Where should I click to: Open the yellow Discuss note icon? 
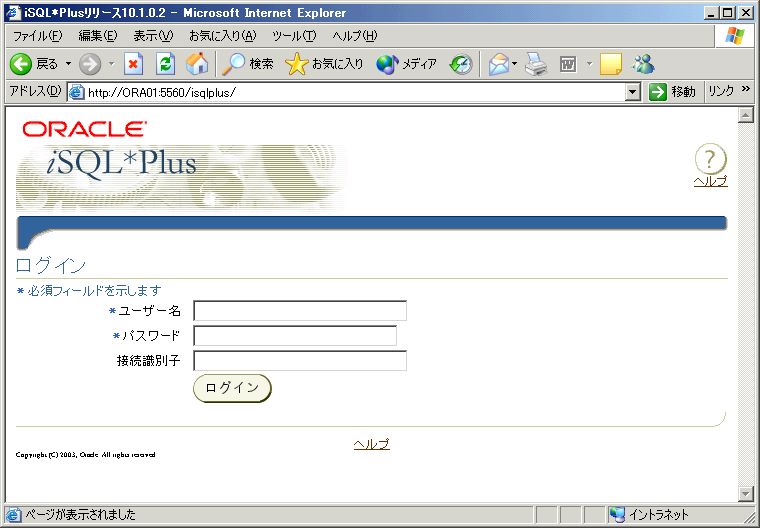click(x=611, y=64)
